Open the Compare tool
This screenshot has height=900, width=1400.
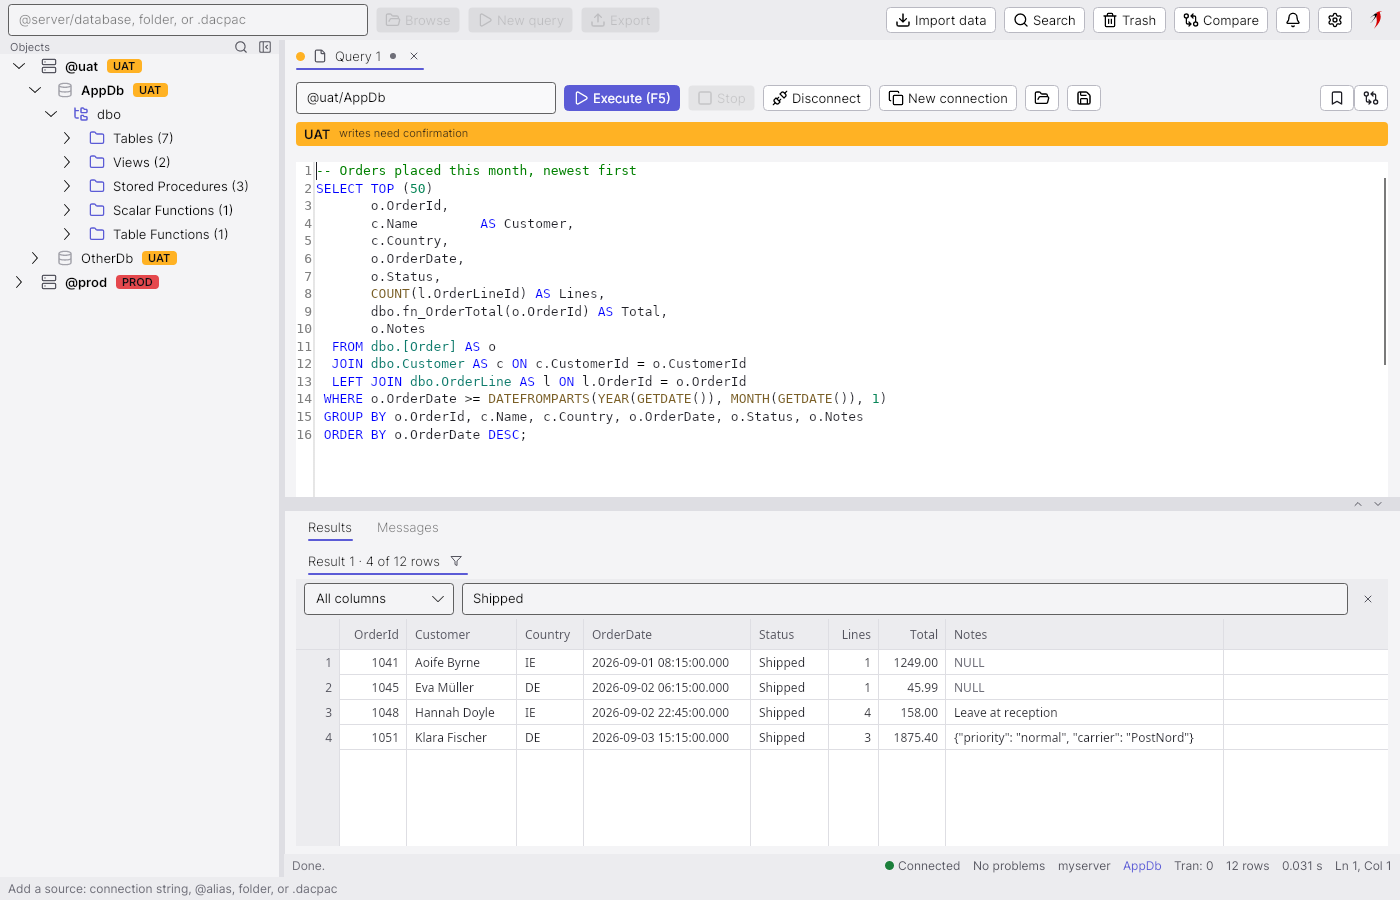[x=1221, y=20]
